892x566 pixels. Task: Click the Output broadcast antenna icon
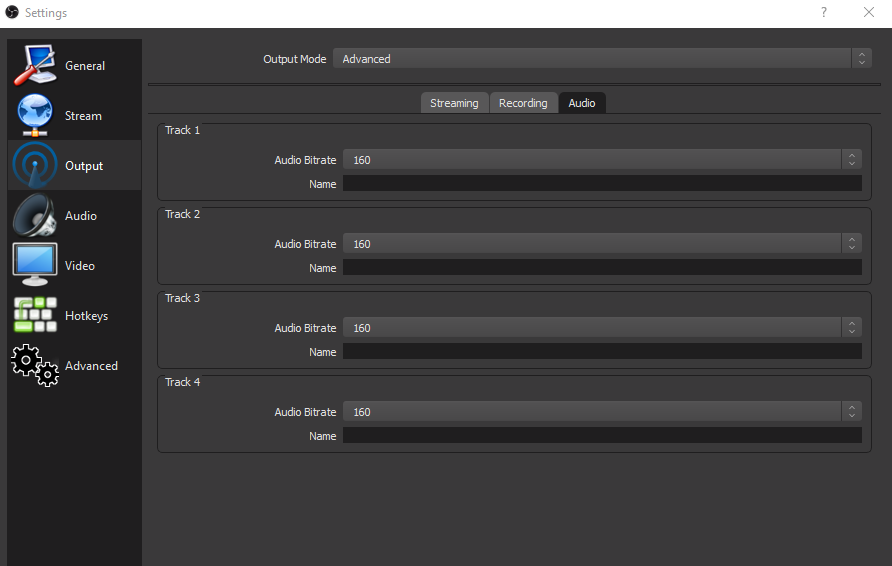35,165
